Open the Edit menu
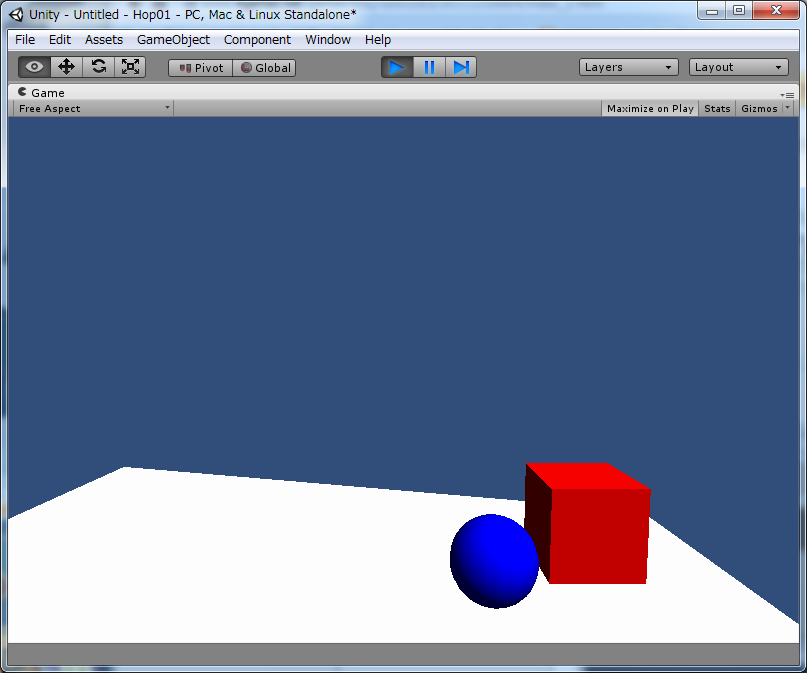 click(60, 40)
